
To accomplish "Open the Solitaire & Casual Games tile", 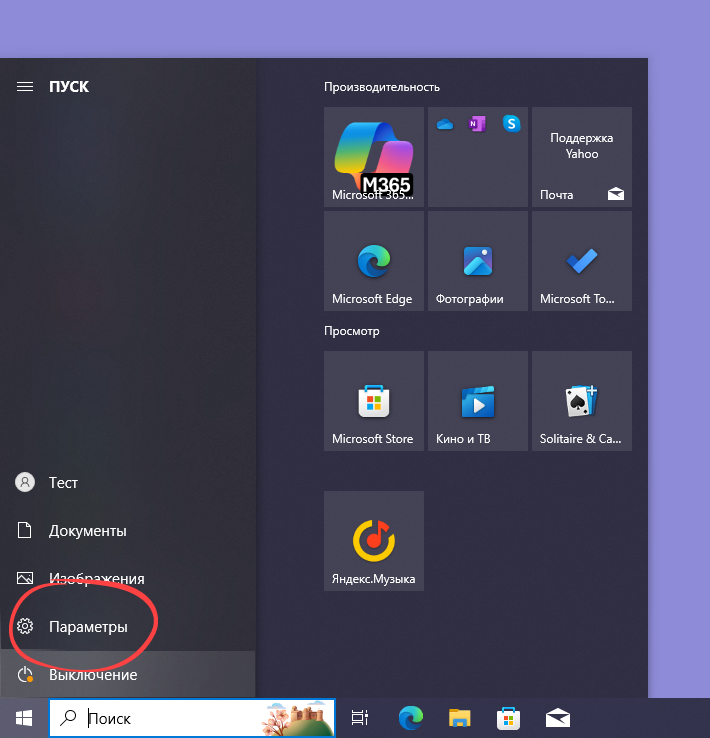I will 582,401.
